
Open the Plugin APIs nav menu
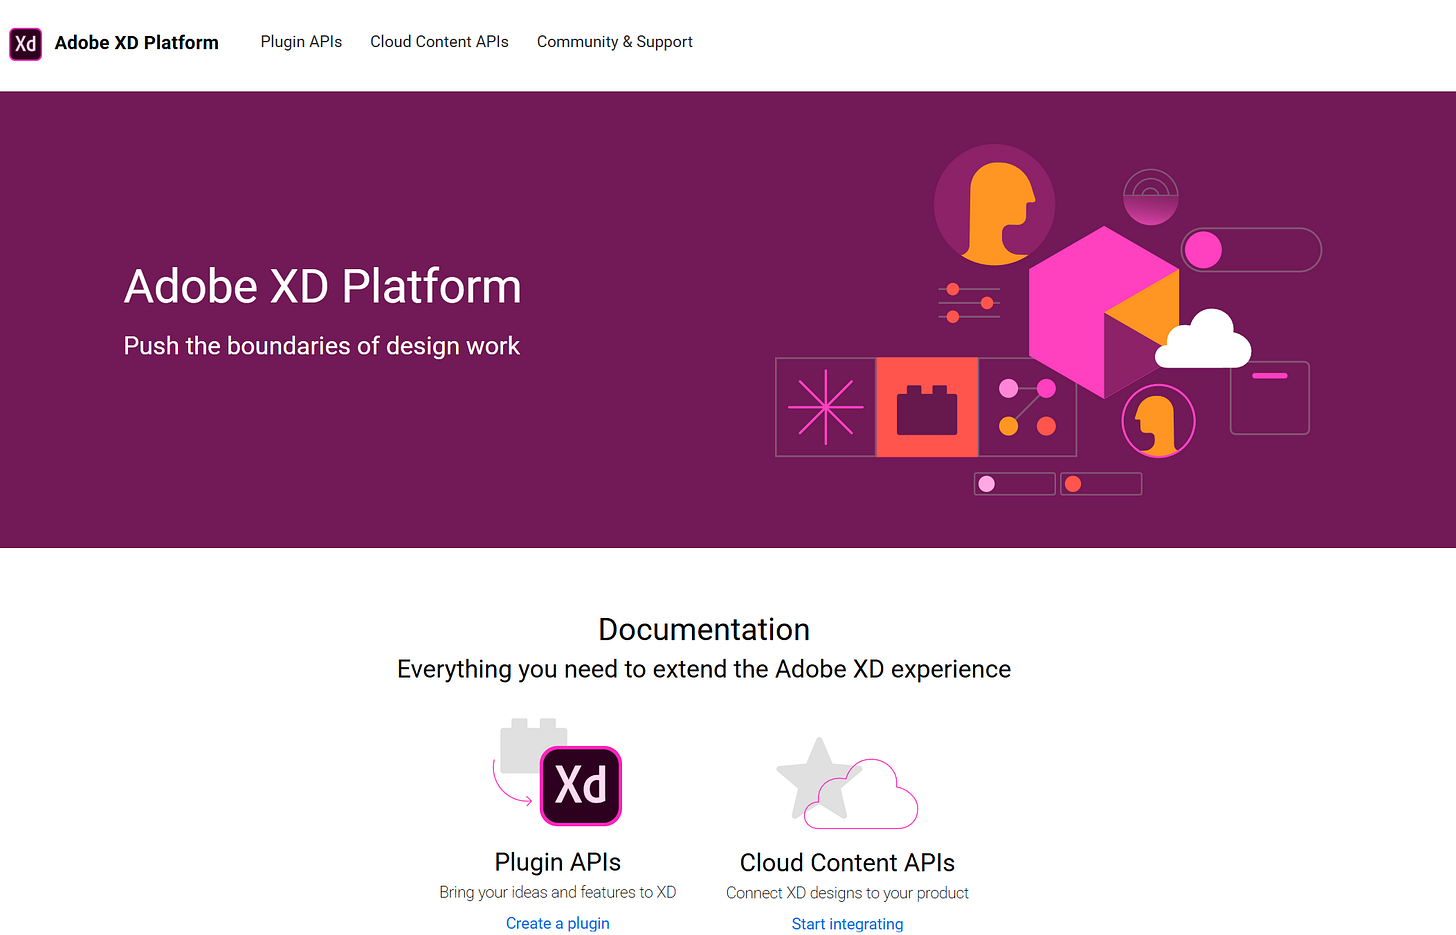coord(301,42)
